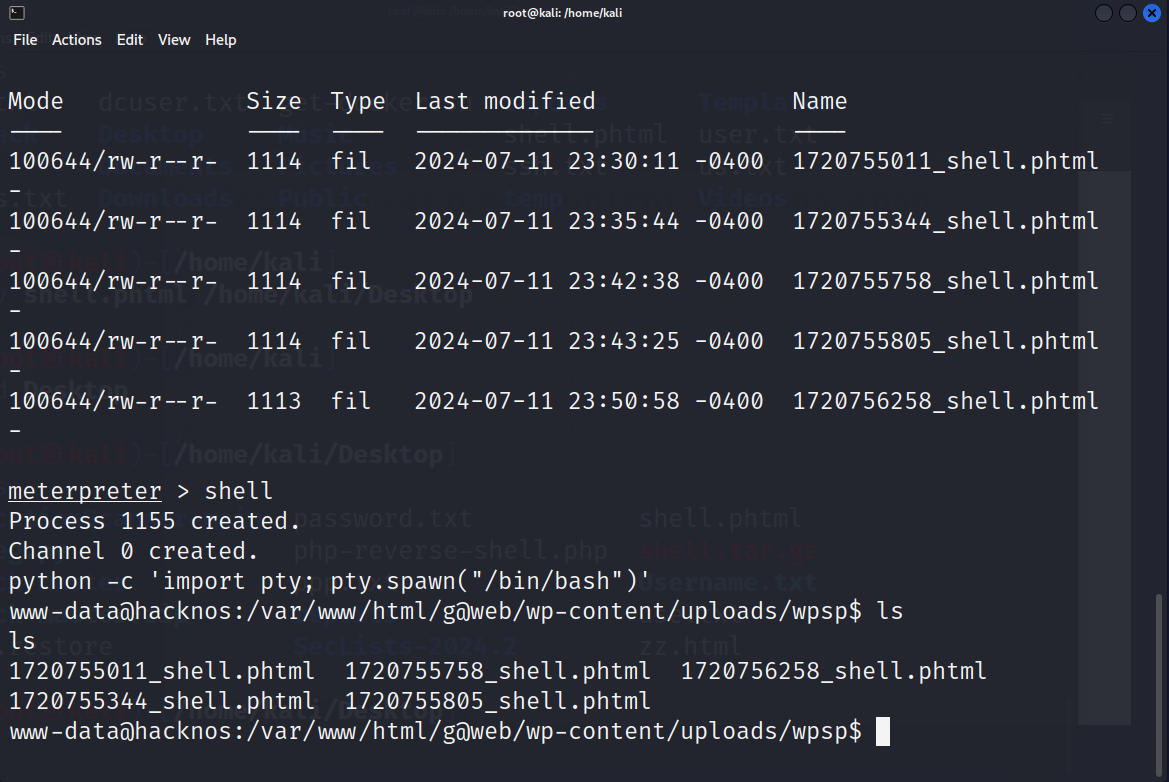Click the blue close button icon
The height and width of the screenshot is (782, 1169).
coord(1151,12)
